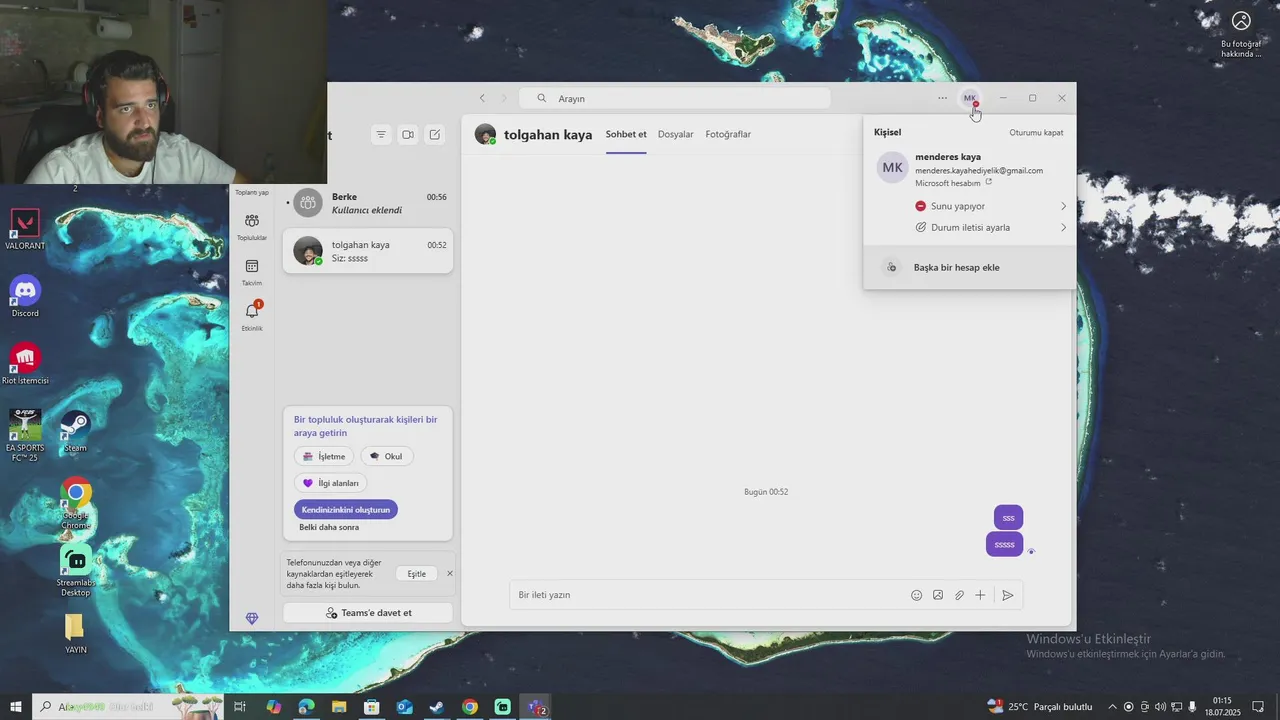Click the 'Kendinizinkini oluşturun' button
Image resolution: width=1280 pixels, height=720 pixels.
tap(346, 510)
